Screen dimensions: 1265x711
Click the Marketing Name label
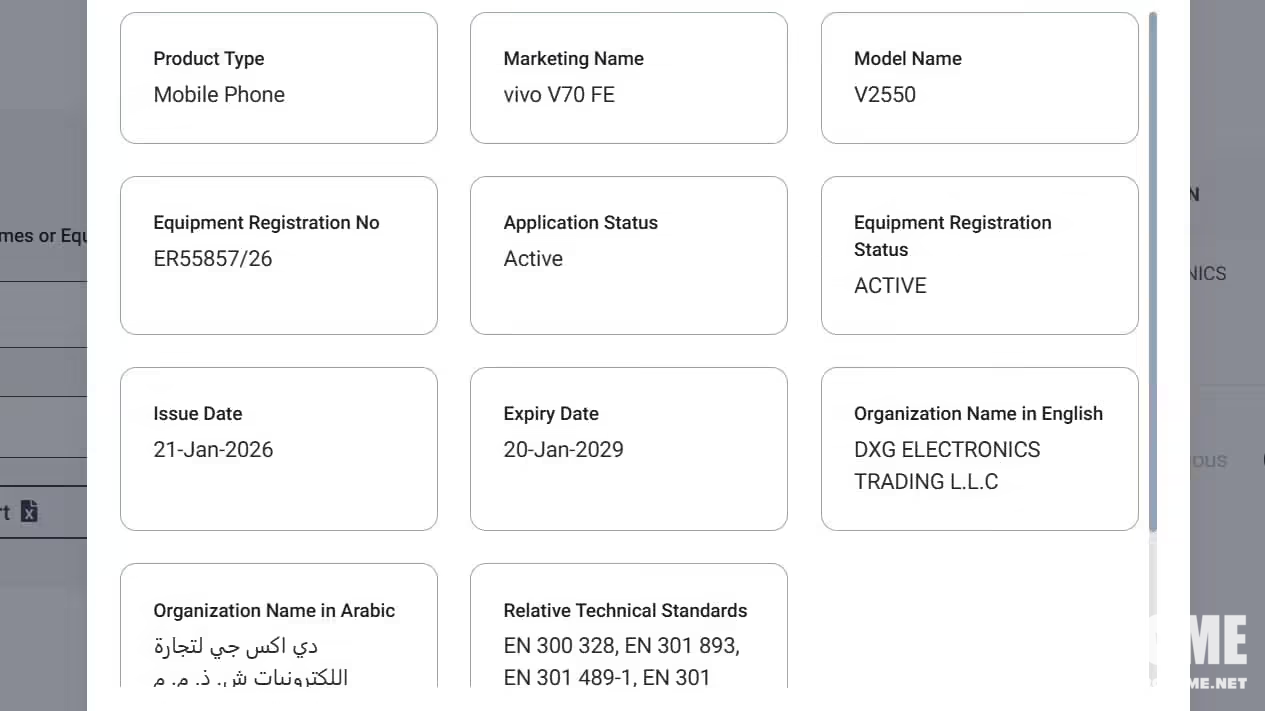[573, 59]
